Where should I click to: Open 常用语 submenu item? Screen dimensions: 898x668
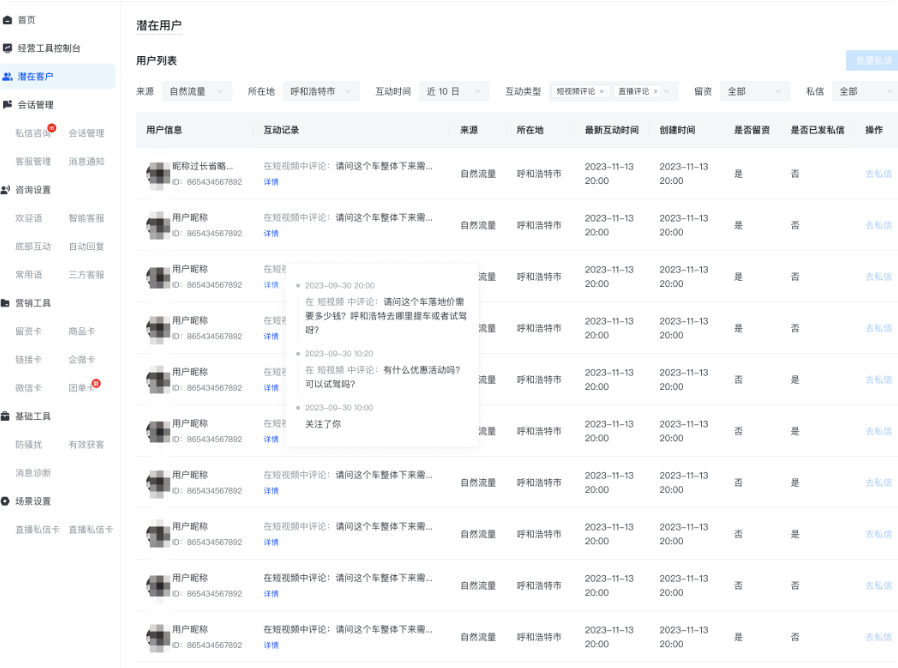[x=29, y=274]
